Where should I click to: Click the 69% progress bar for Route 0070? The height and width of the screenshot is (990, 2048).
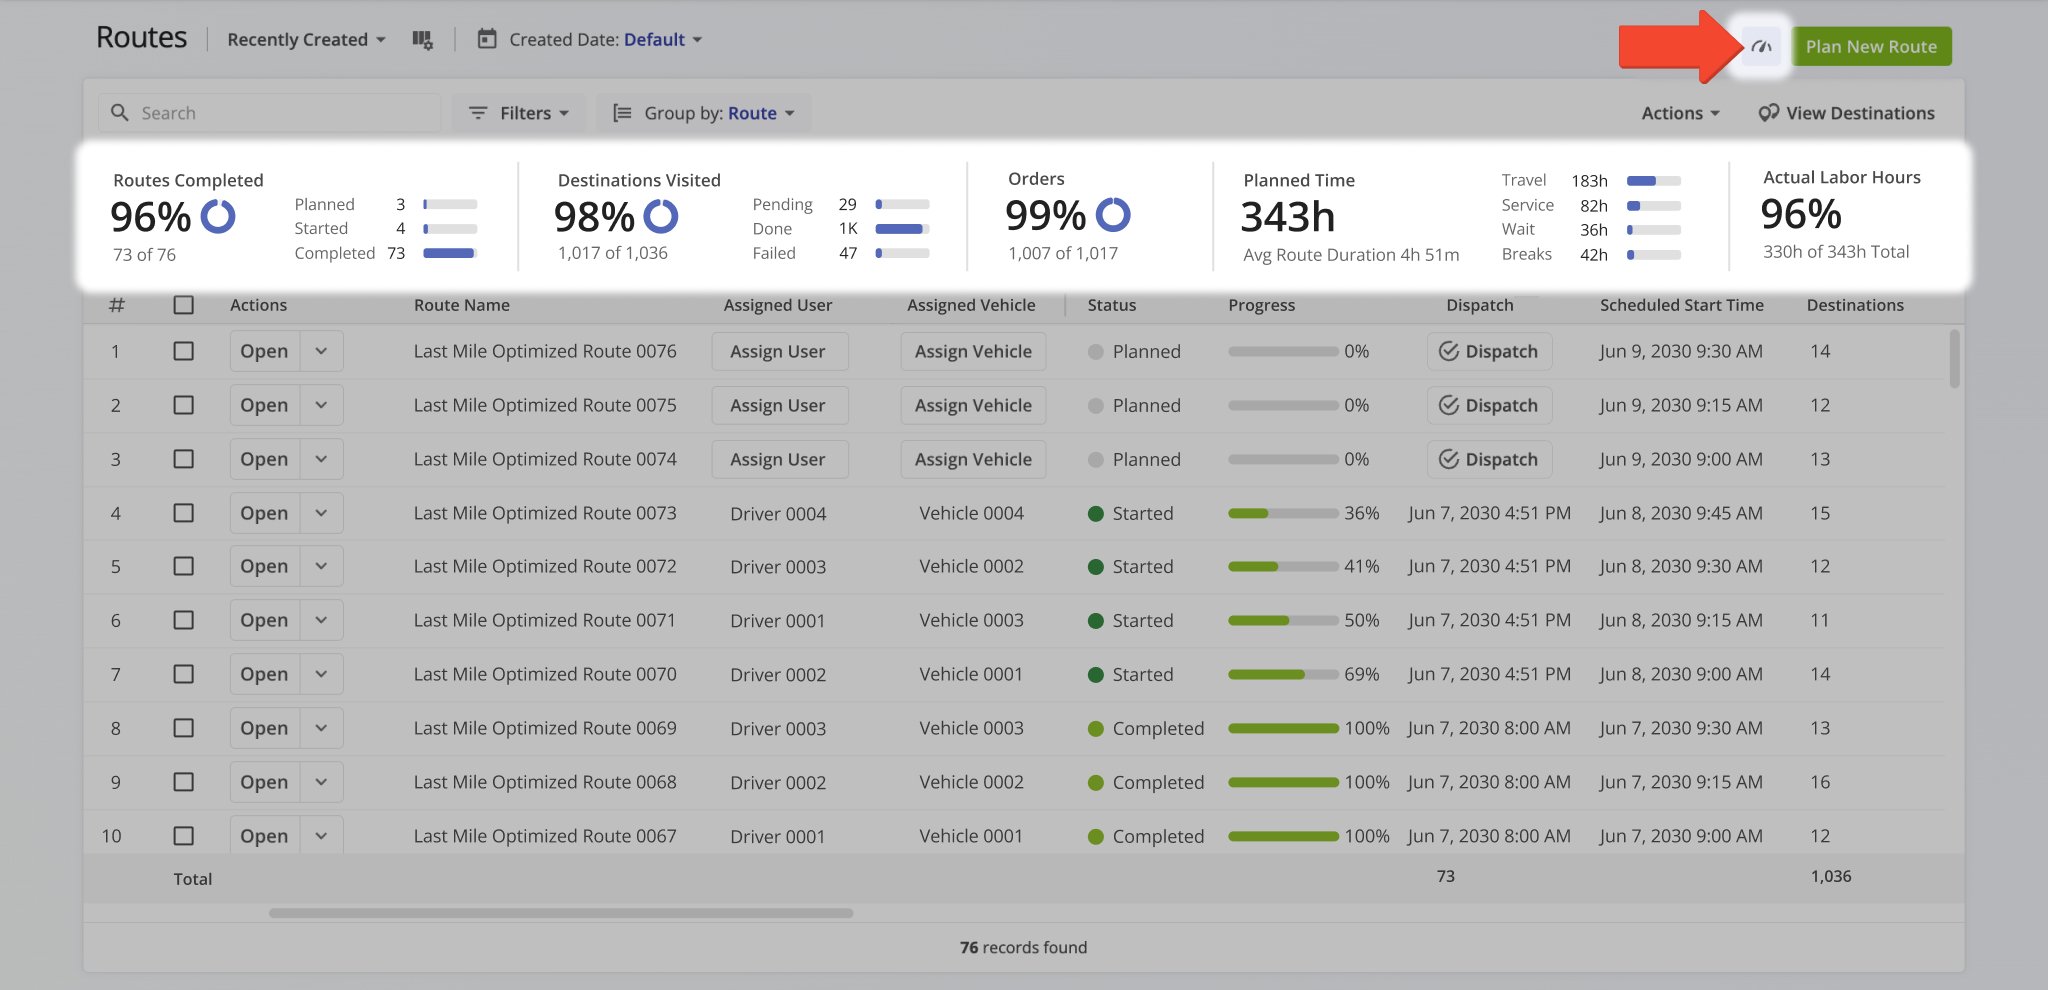pyautogui.click(x=1283, y=674)
